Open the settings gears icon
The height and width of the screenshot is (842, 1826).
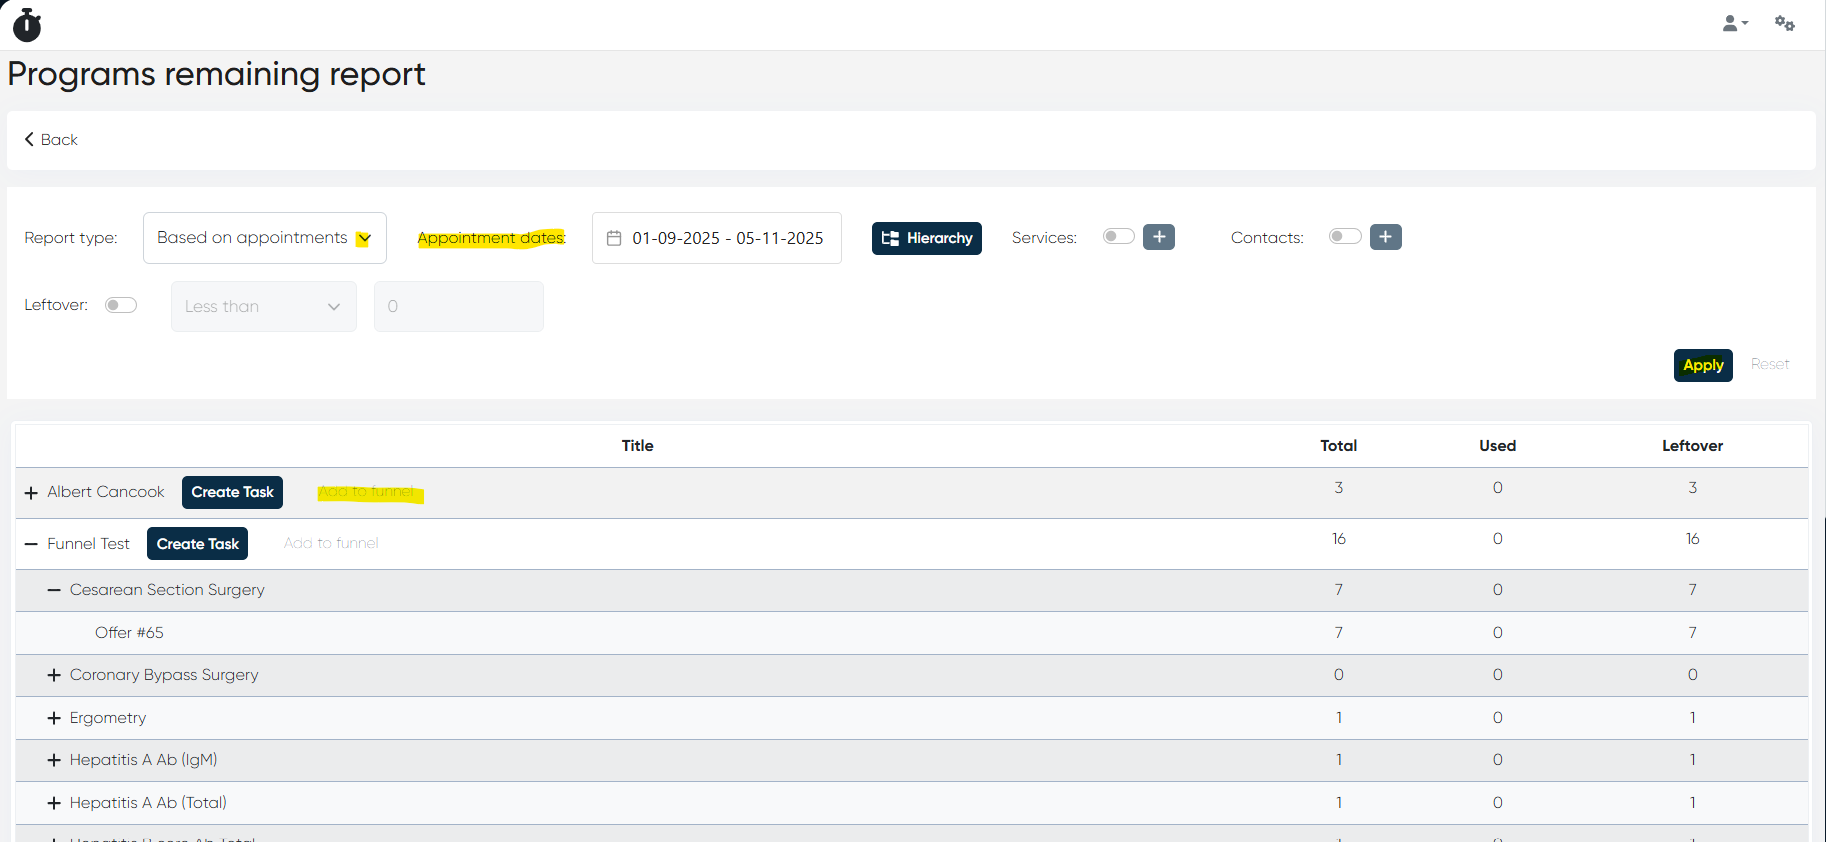click(1784, 23)
